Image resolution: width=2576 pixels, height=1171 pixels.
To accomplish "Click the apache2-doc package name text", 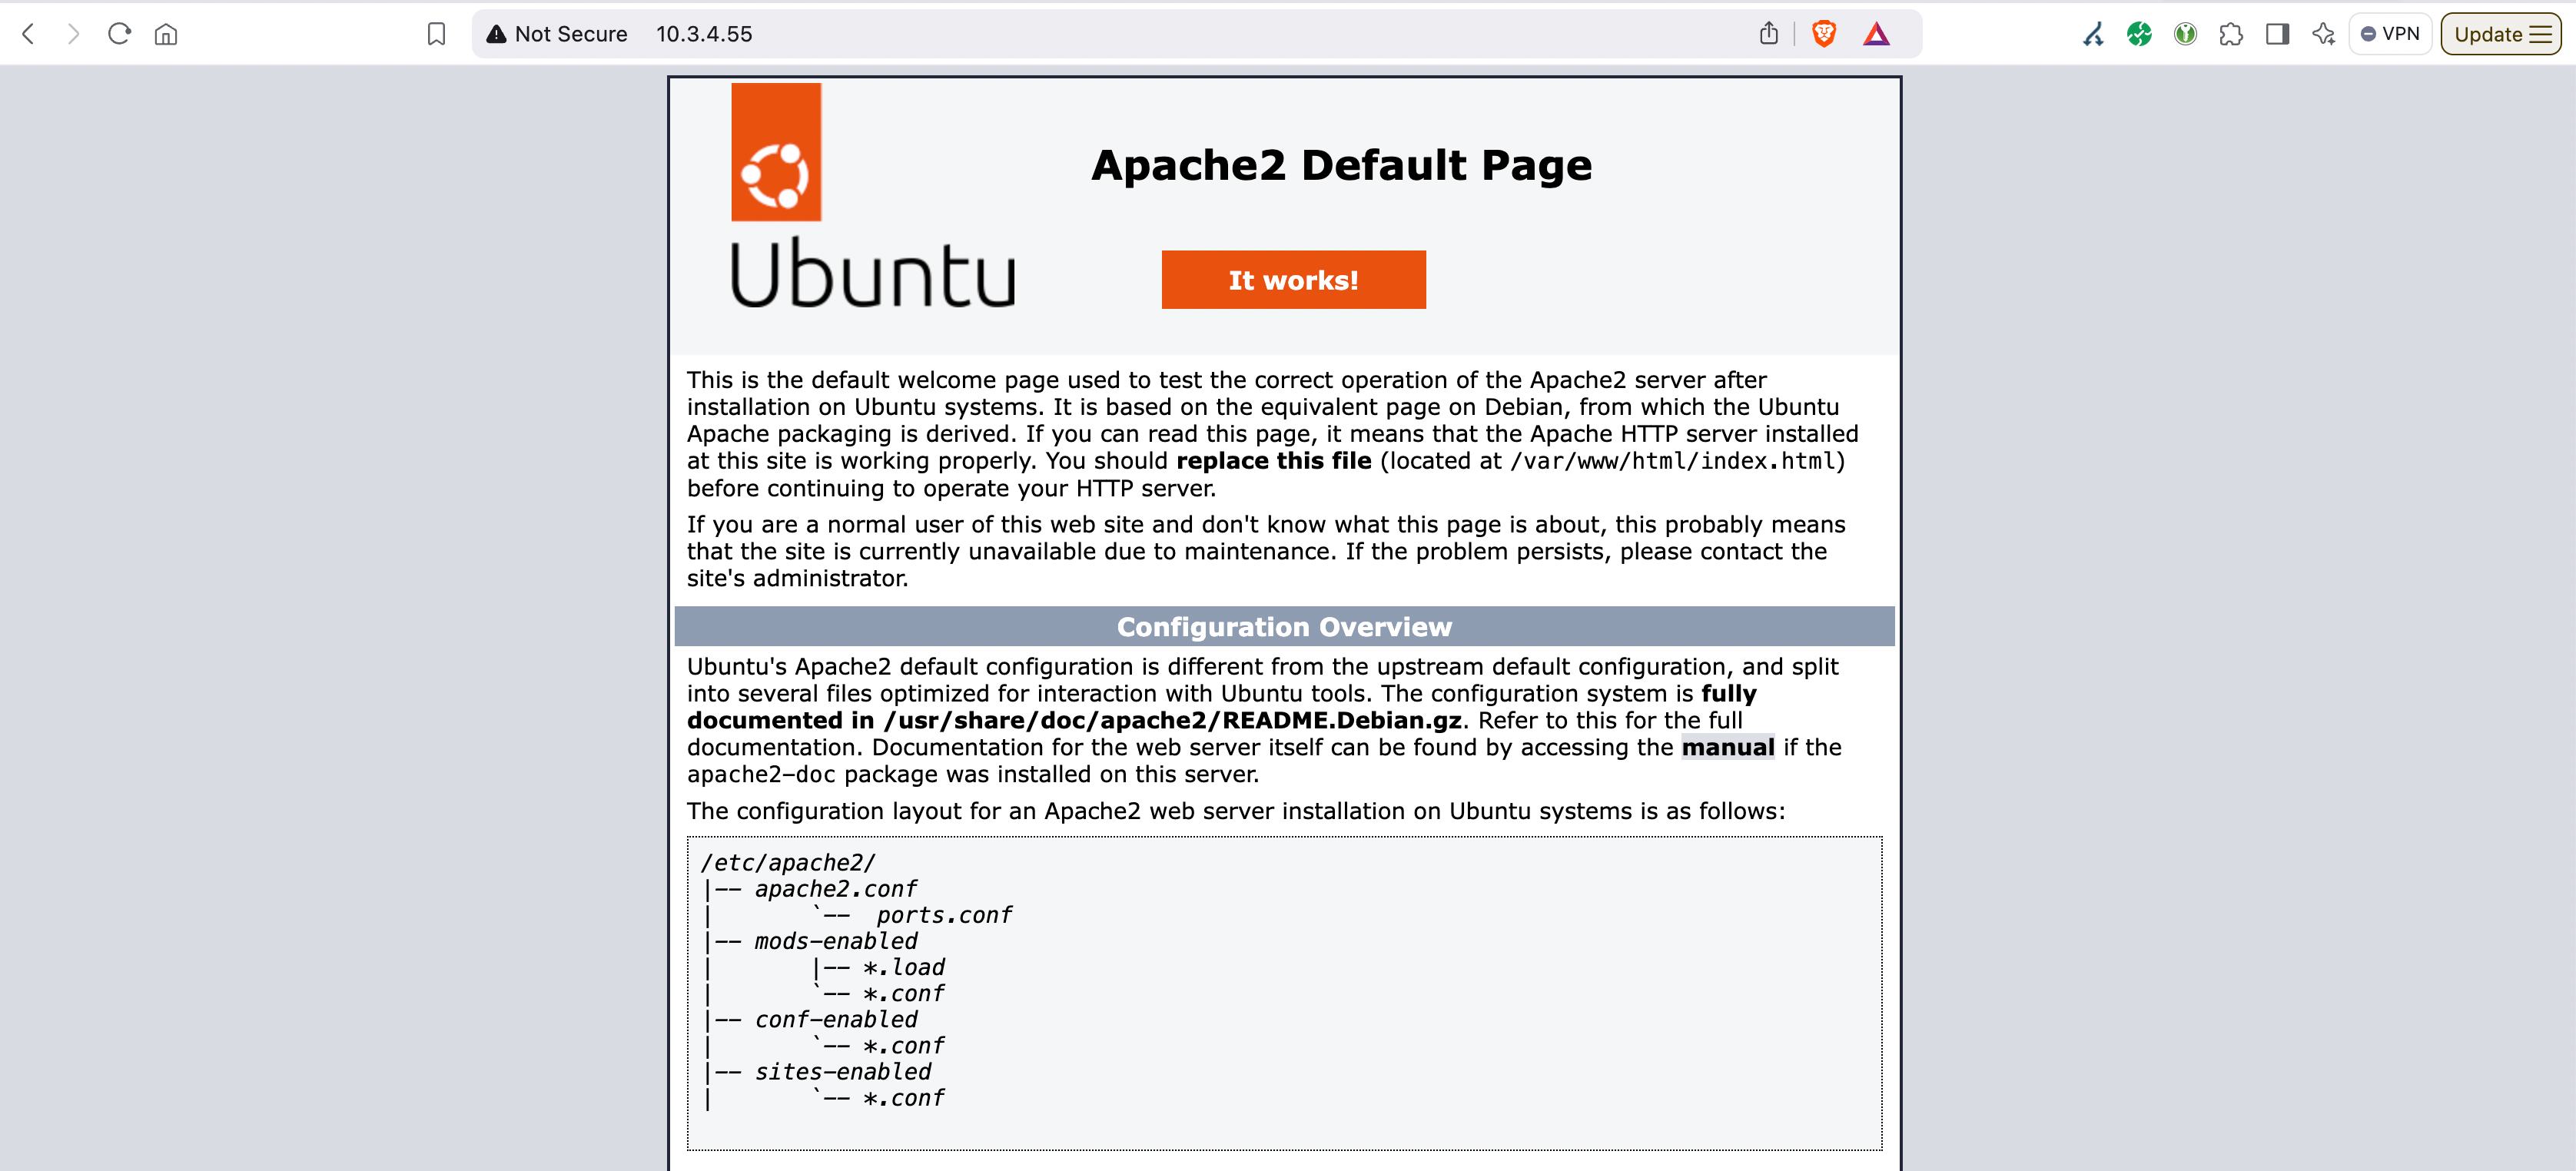I will pyautogui.click(x=761, y=774).
